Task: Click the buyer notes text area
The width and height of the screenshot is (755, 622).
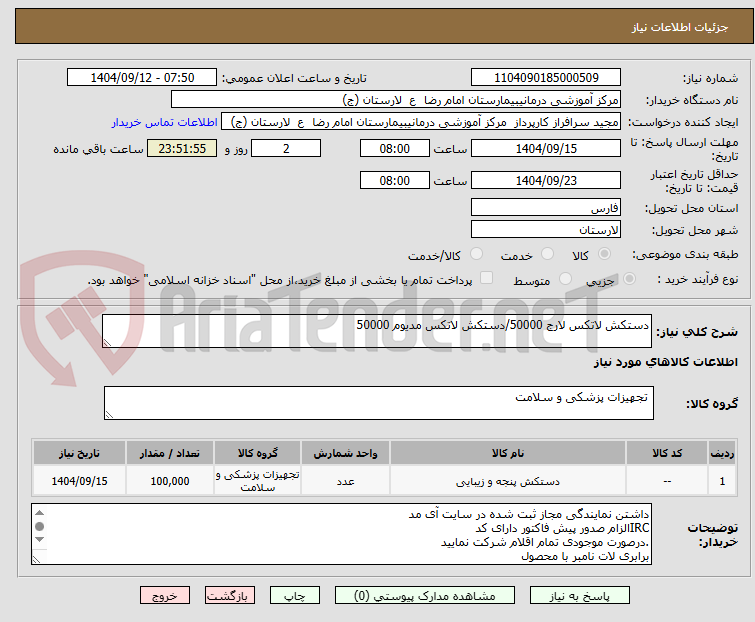Action: 341,534
